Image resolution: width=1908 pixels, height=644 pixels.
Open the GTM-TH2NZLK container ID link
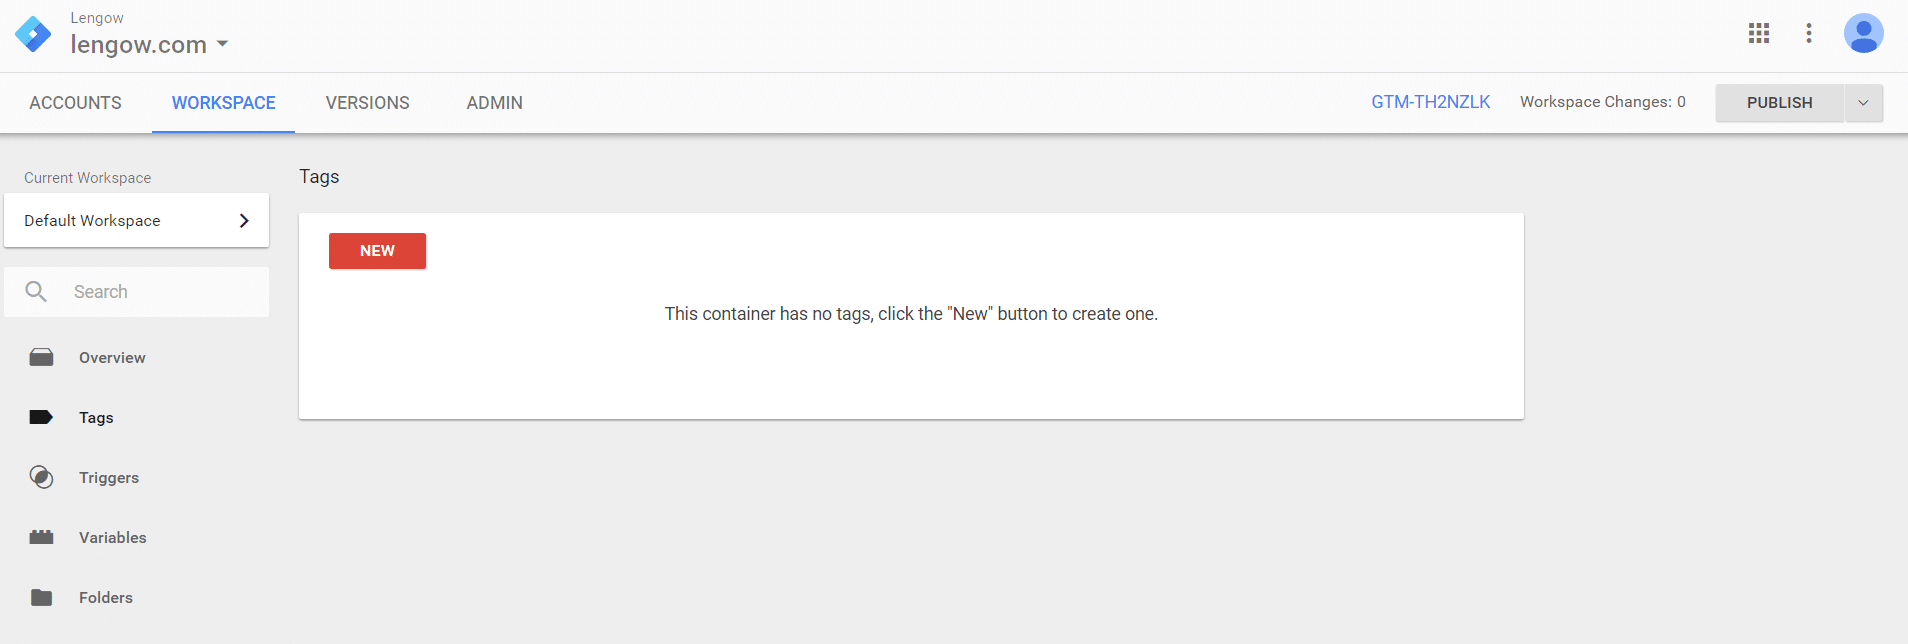(1430, 102)
